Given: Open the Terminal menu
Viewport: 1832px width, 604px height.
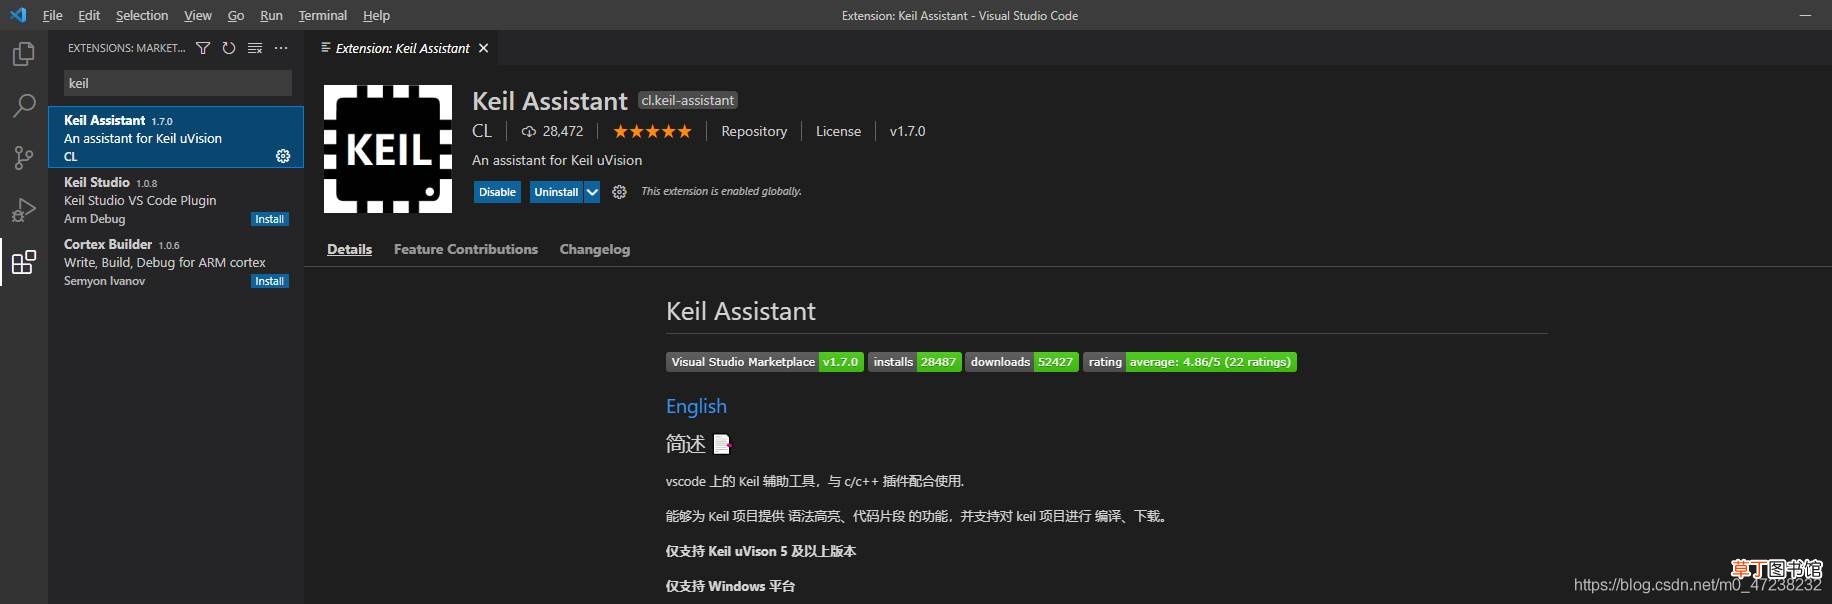Looking at the screenshot, I should (x=323, y=15).
